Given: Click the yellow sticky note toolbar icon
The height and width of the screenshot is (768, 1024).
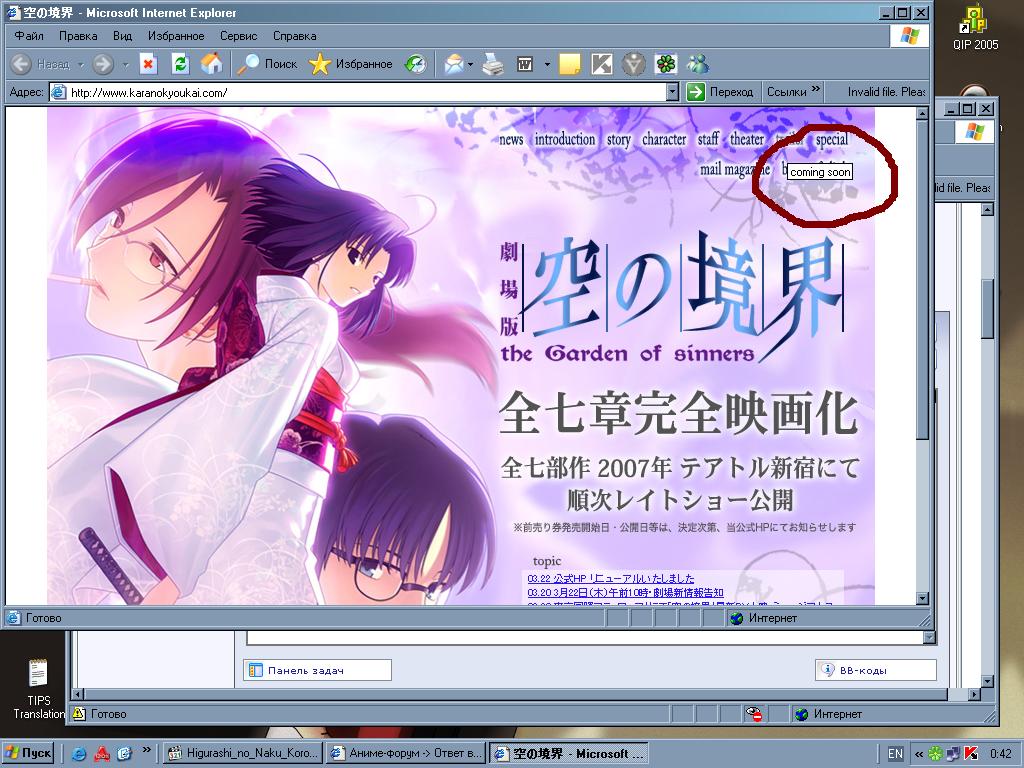Looking at the screenshot, I should pyautogui.click(x=569, y=64).
